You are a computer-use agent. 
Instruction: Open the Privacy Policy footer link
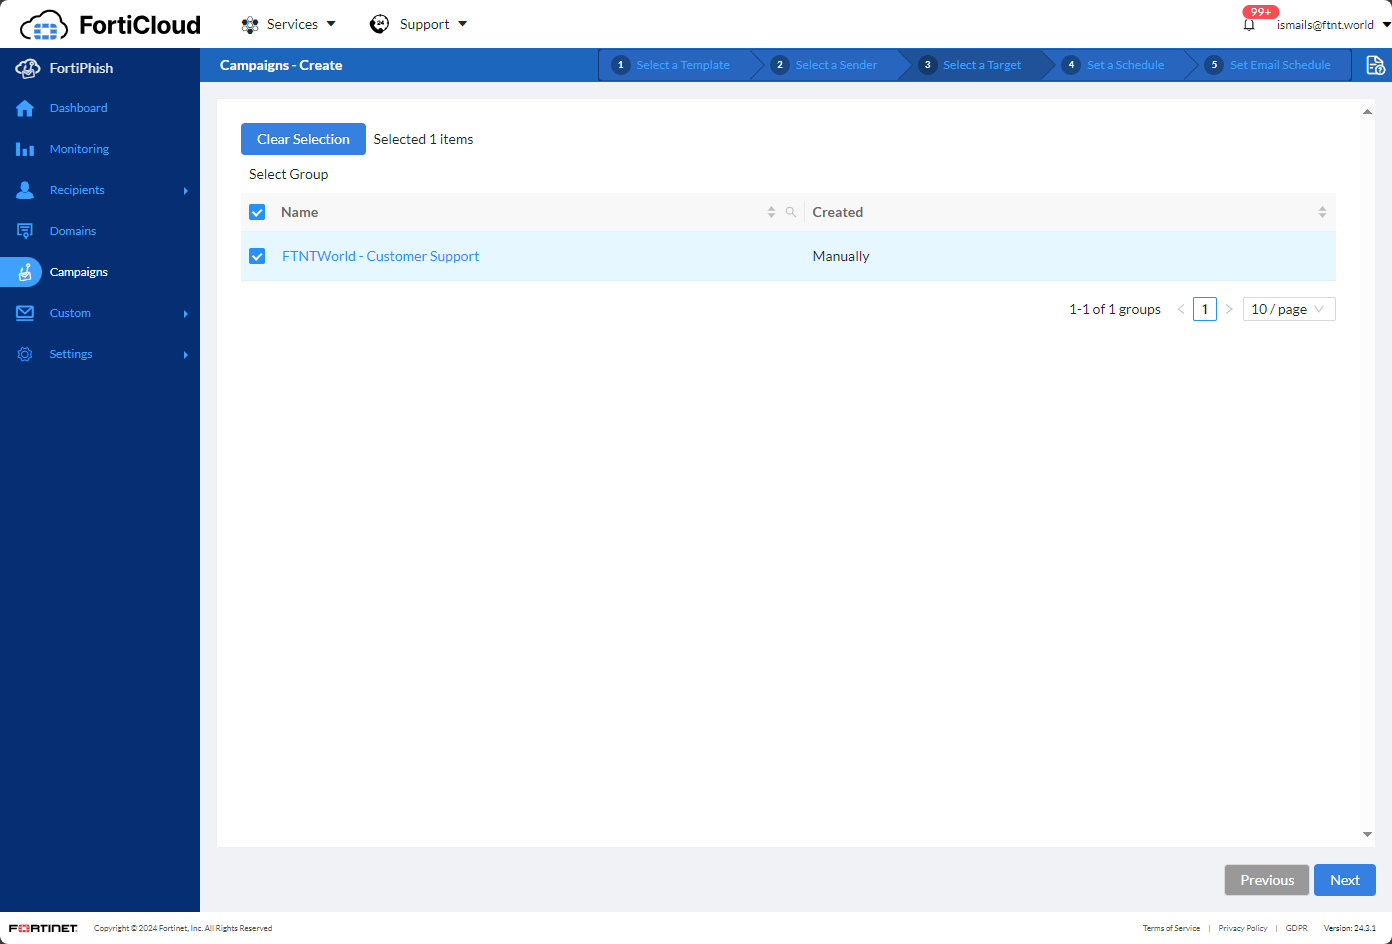1243,928
